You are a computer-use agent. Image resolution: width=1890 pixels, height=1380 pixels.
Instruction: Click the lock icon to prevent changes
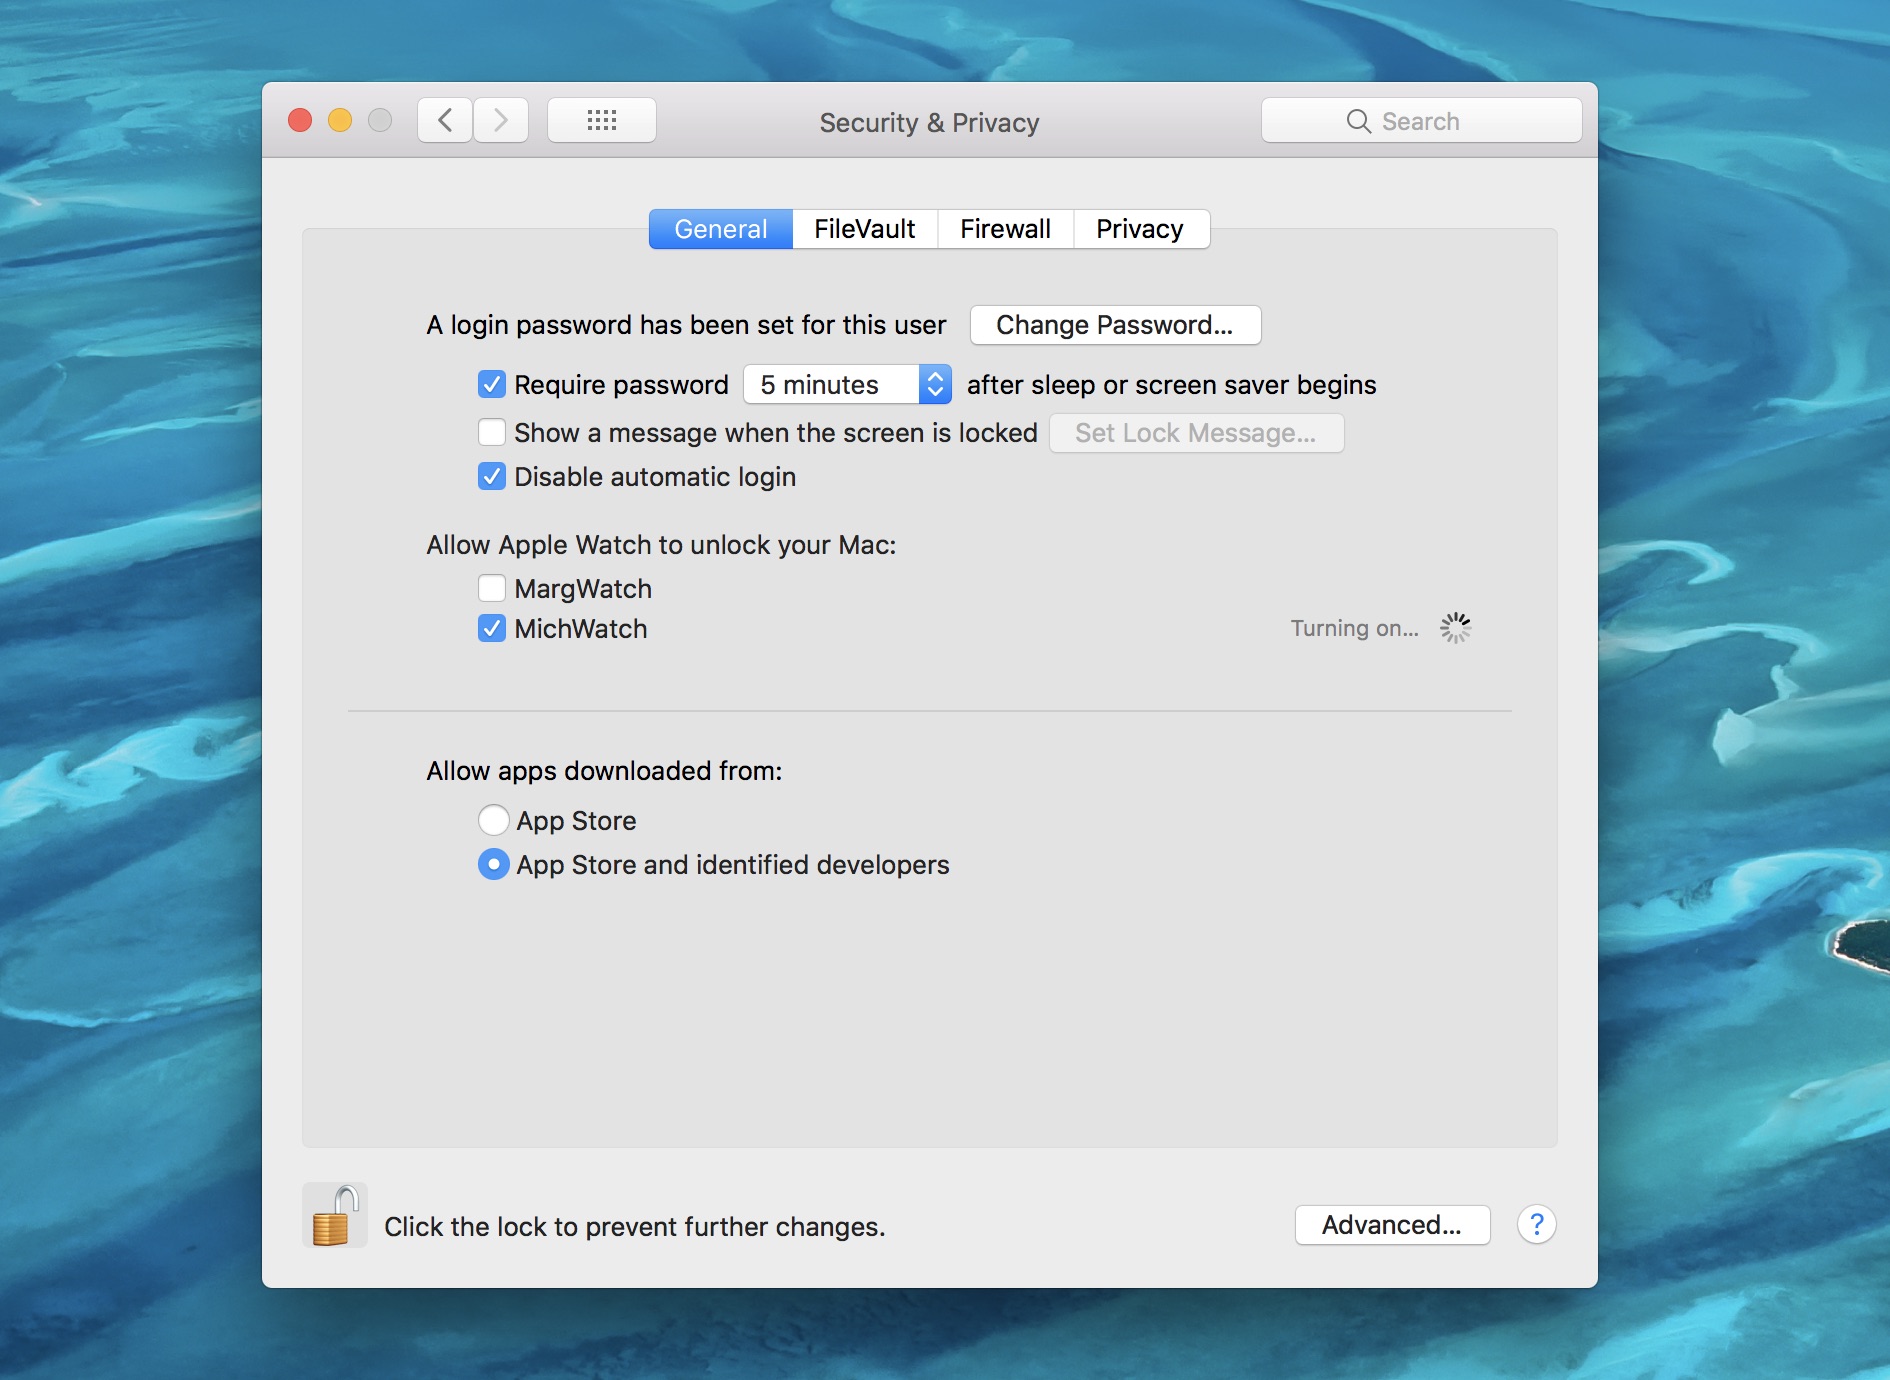click(x=334, y=1216)
